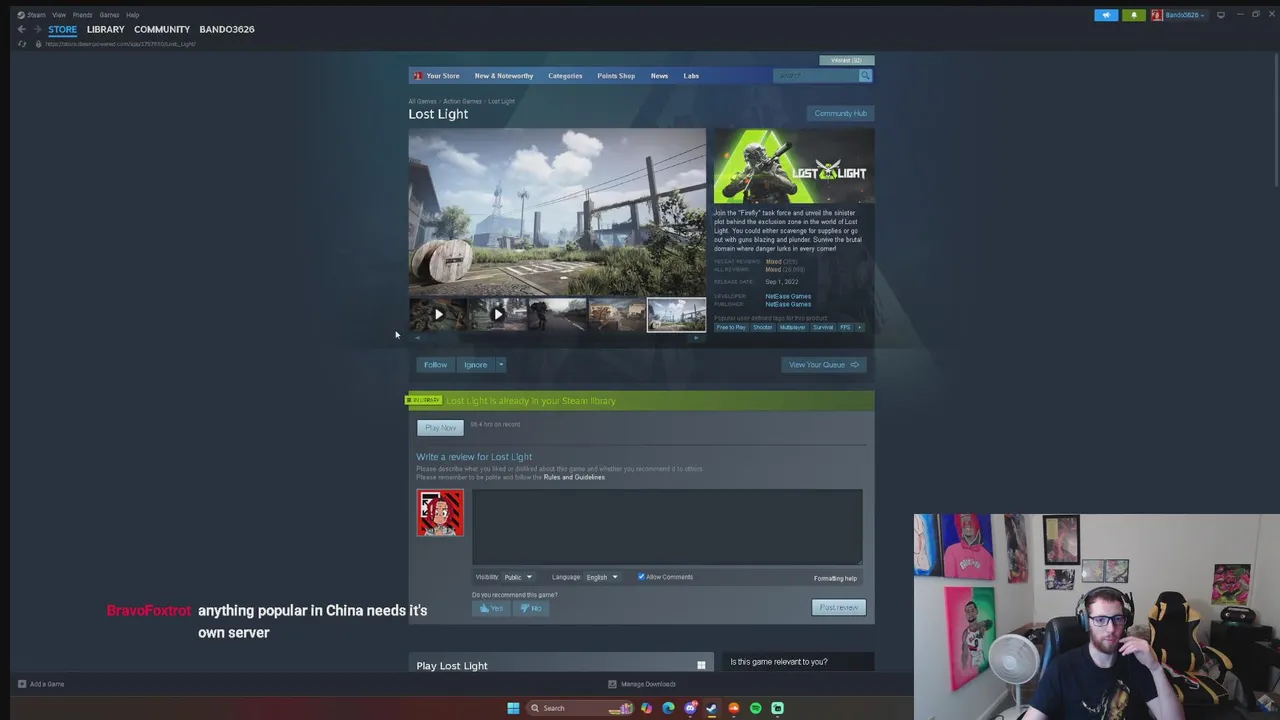Screen dimensions: 1280x720
Task: Switch to the LIBRARY tab
Action: pos(105,29)
